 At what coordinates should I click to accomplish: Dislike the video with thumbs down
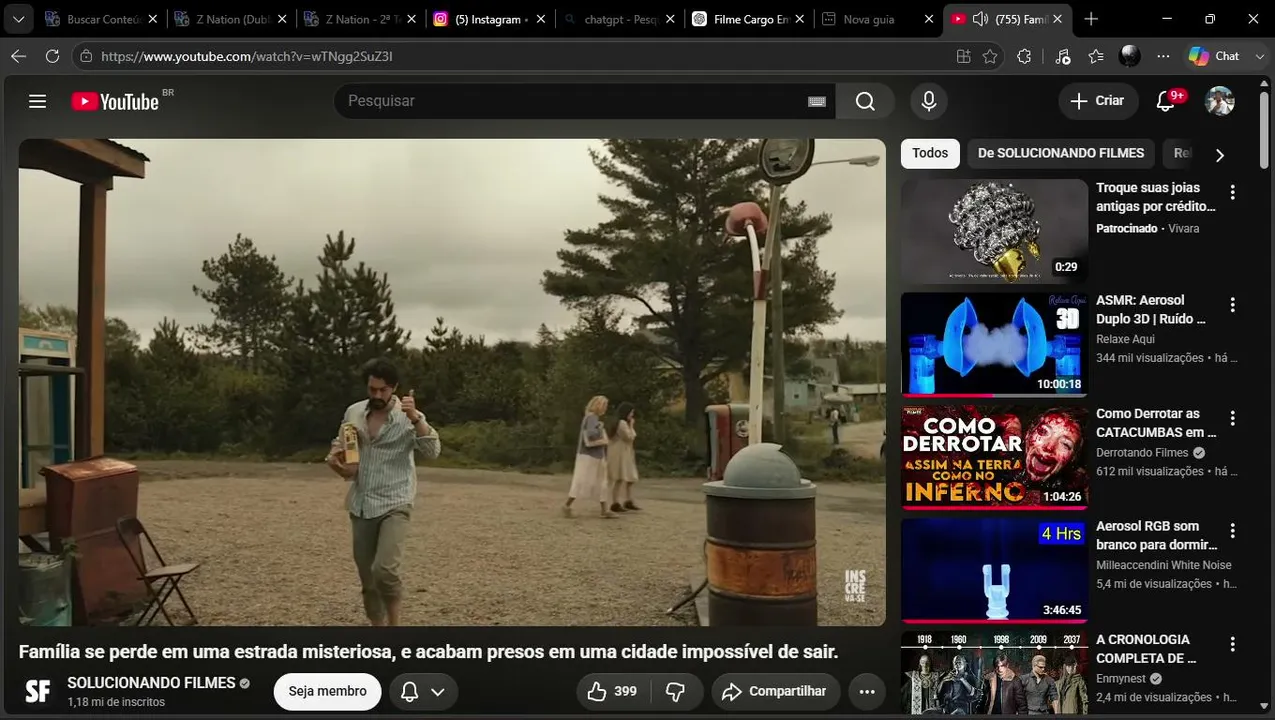[676, 691]
